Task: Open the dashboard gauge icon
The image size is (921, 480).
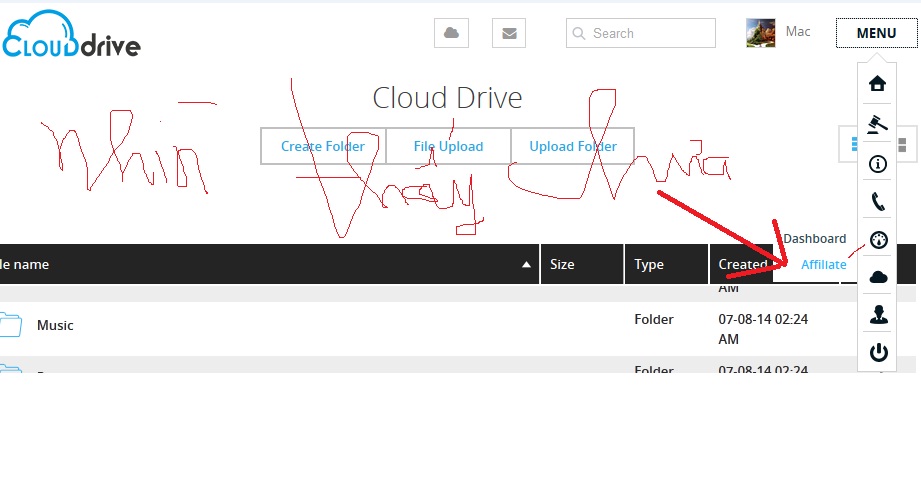Action: 879,240
